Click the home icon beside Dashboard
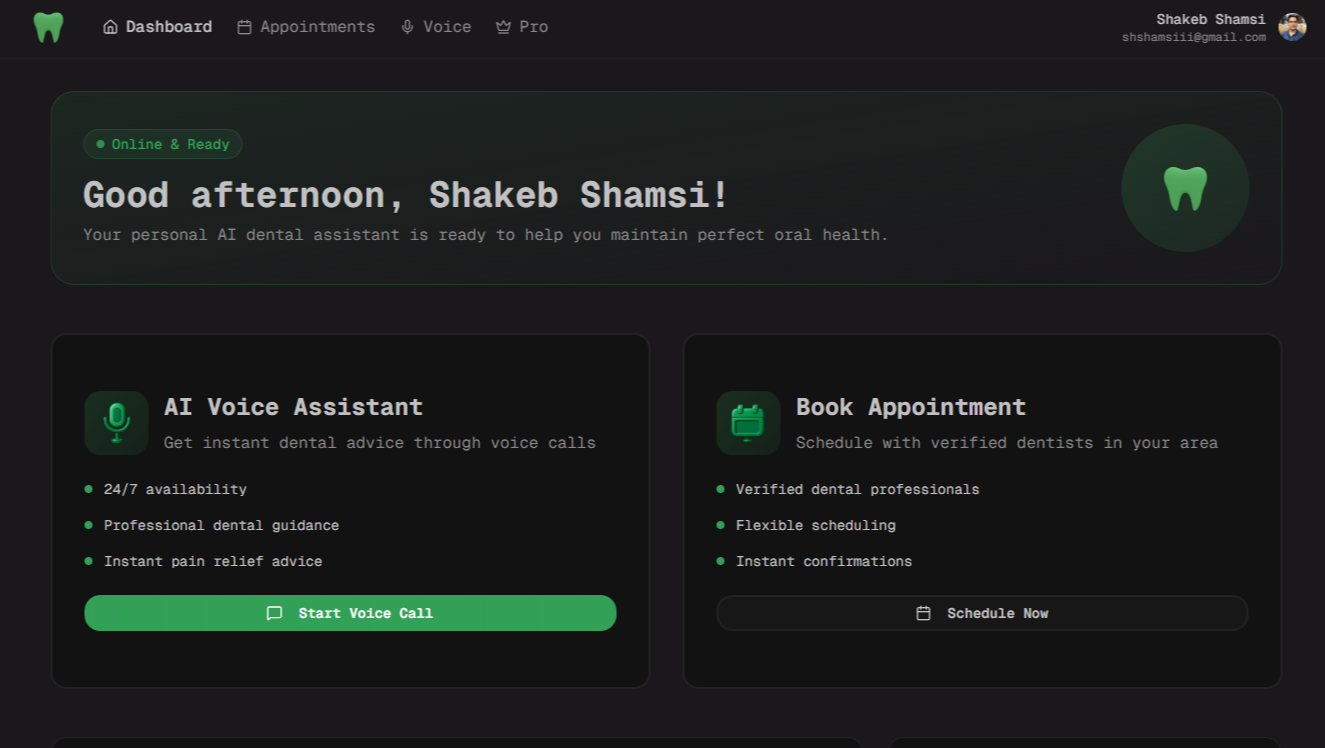Image resolution: width=1325 pixels, height=748 pixels. (110, 27)
